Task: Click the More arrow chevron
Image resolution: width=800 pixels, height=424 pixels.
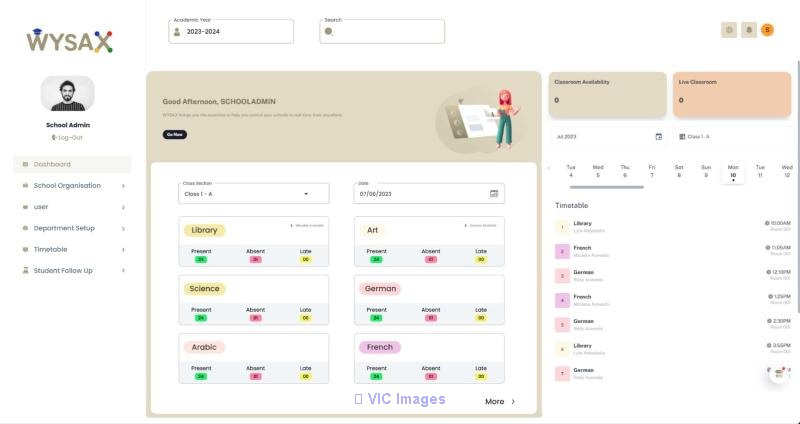Action: 513,402
